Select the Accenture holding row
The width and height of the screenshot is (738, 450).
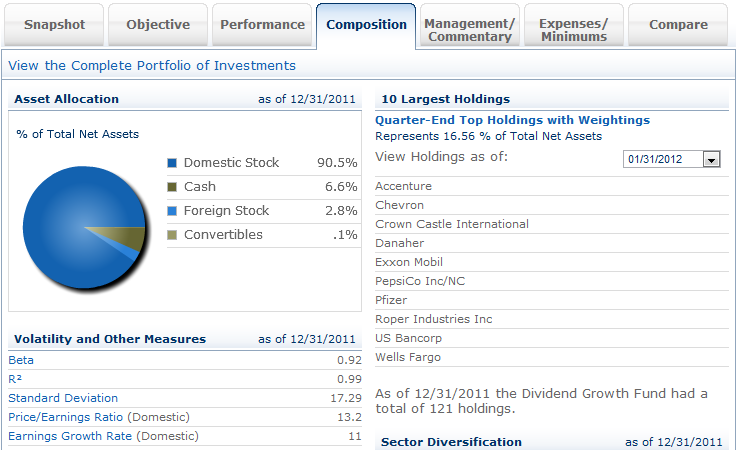click(x=552, y=186)
